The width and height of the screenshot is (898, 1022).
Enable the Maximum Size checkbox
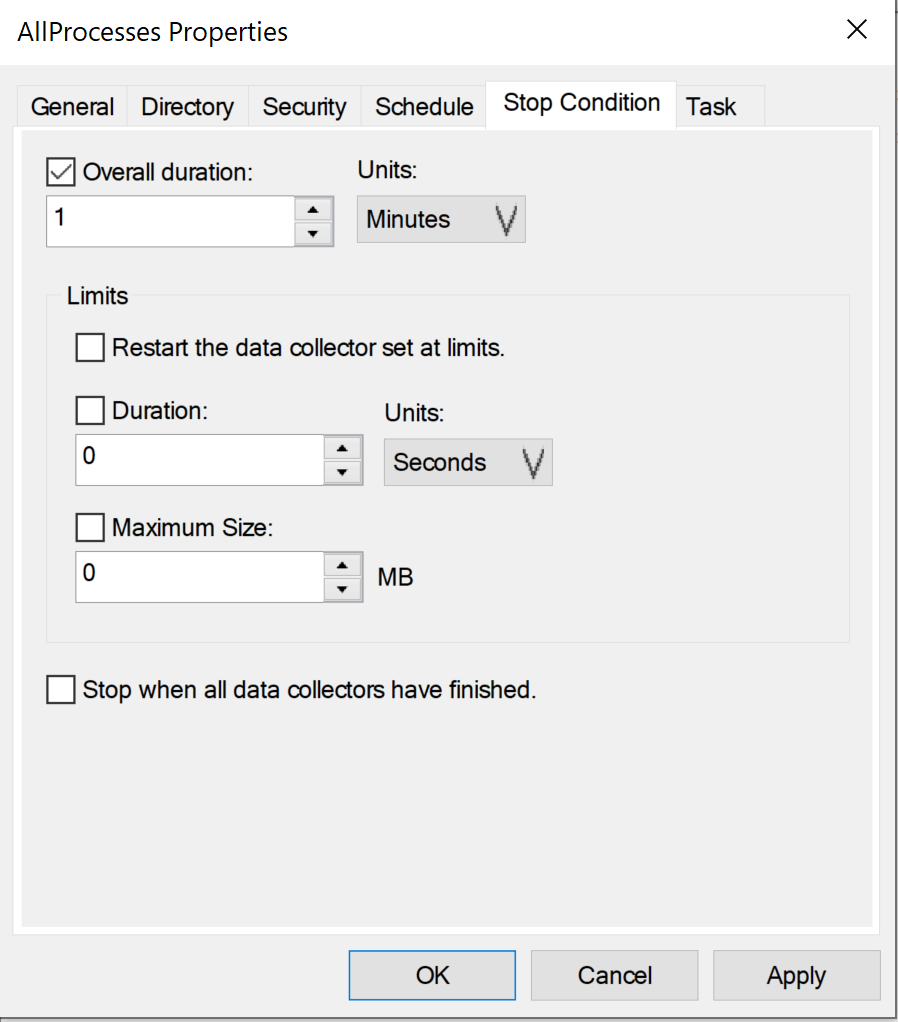[x=90, y=527]
